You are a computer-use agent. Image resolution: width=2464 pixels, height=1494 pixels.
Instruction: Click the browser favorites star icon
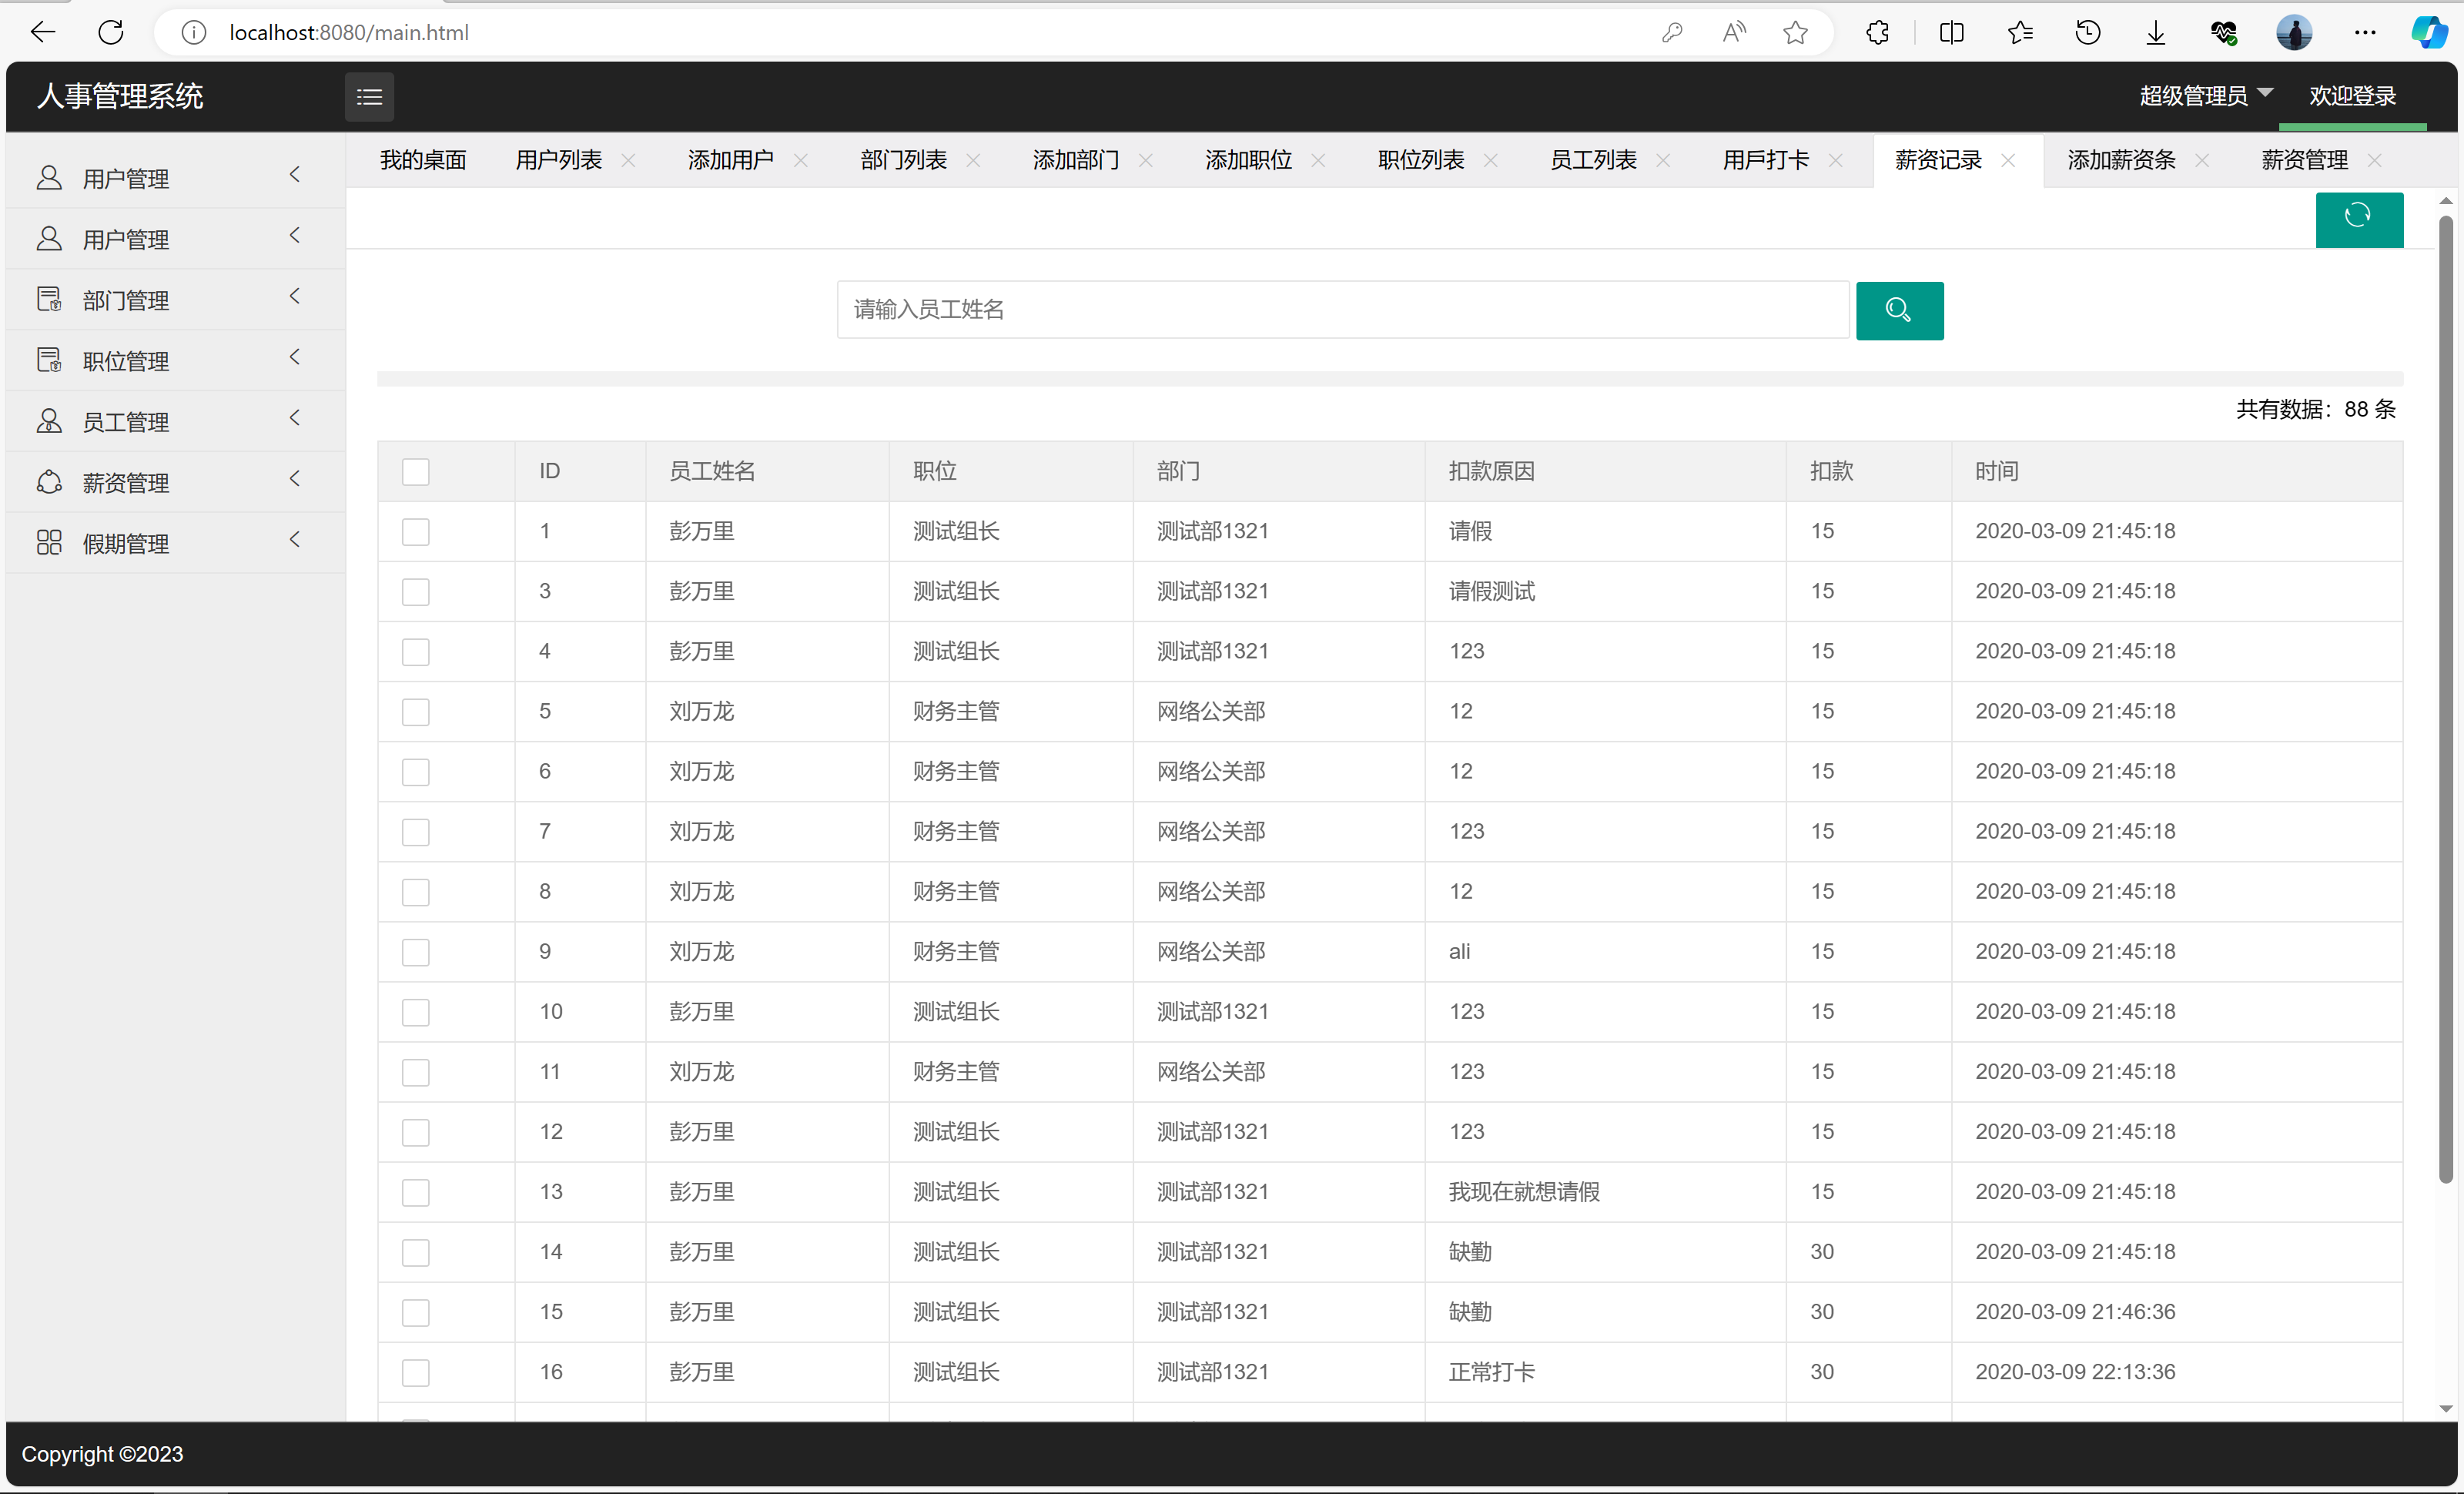click(x=1795, y=33)
